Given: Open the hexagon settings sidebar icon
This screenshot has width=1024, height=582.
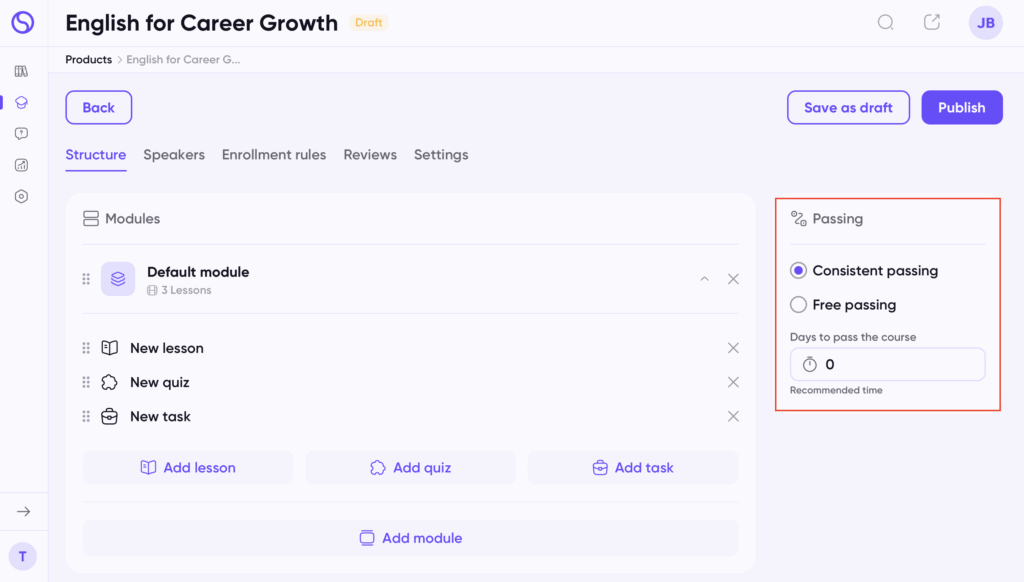Looking at the screenshot, I should pyautogui.click(x=22, y=197).
